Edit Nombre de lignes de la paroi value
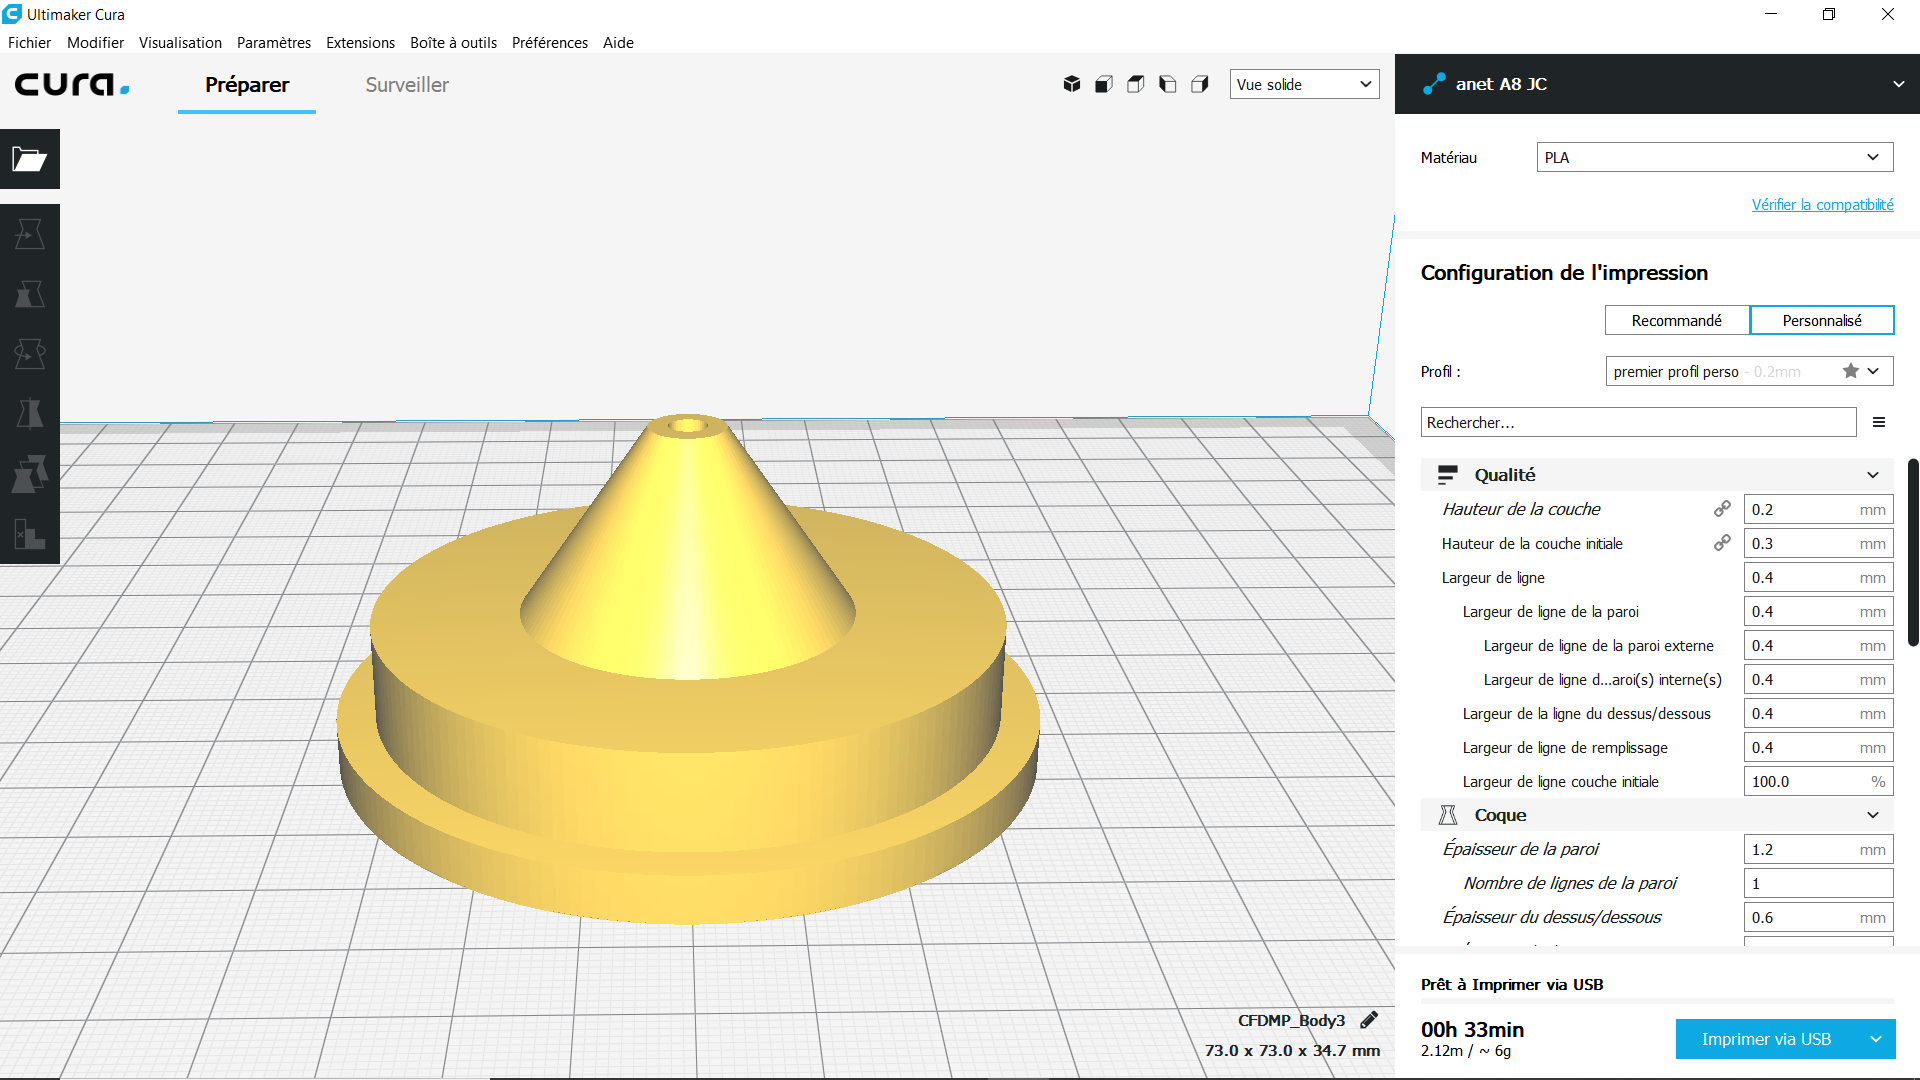1920x1080 pixels. point(1818,883)
